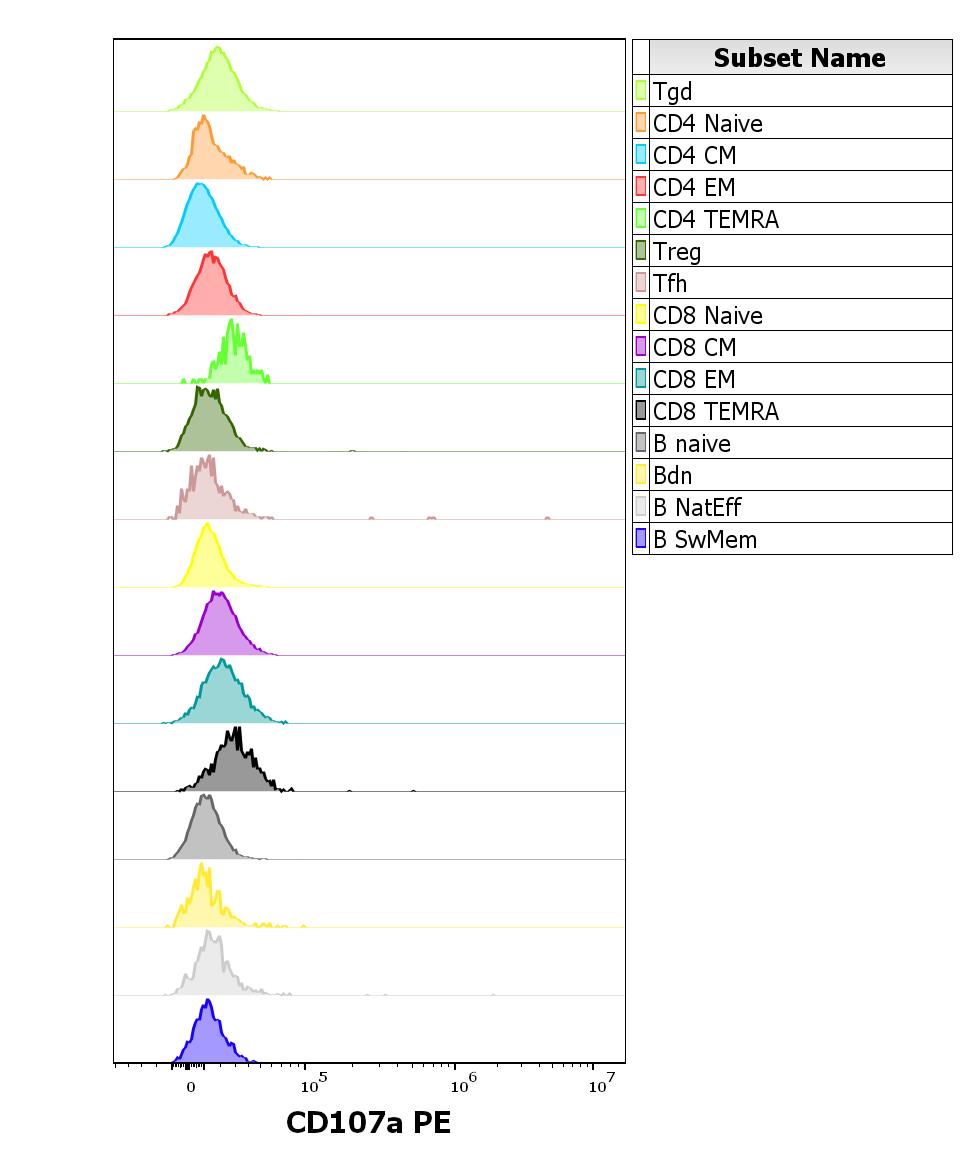
Task: Select the B SwMem blue swatch
Action: [x=640, y=539]
